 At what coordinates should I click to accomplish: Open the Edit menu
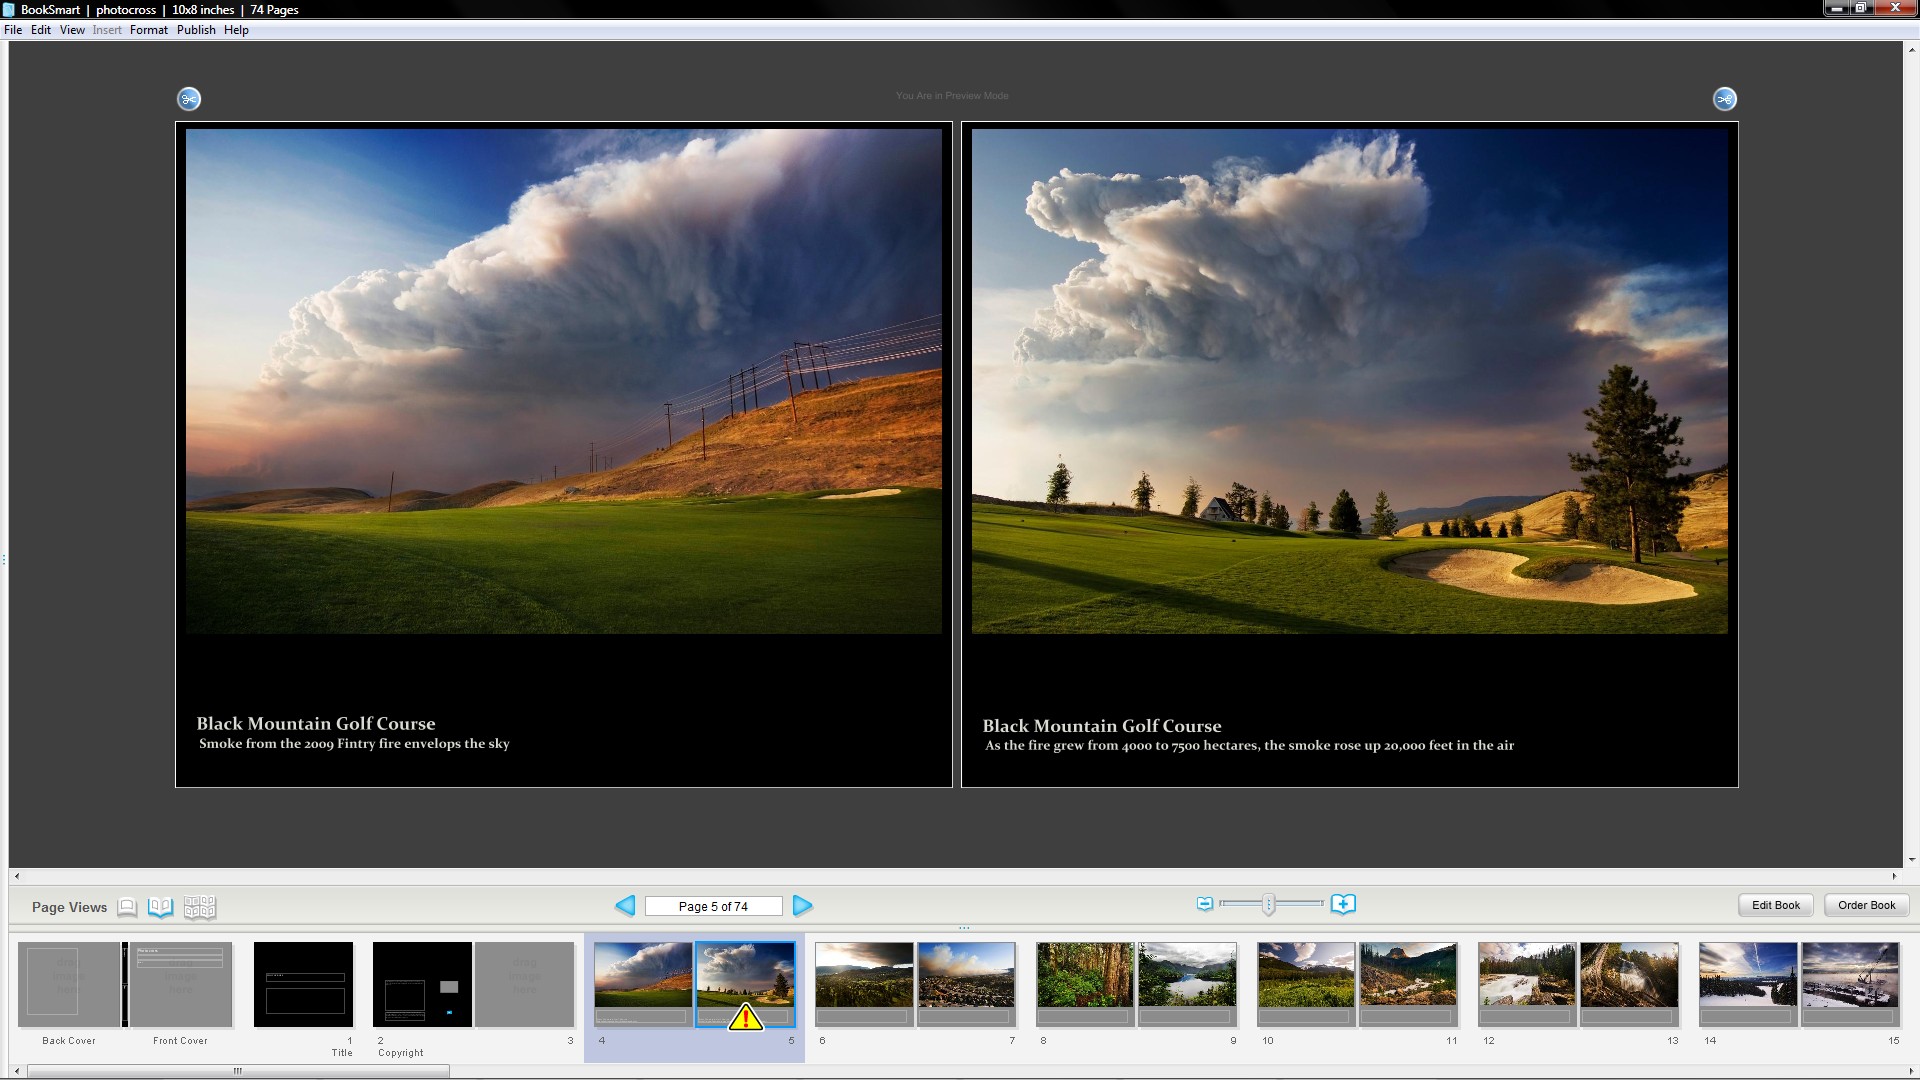pyautogui.click(x=41, y=30)
